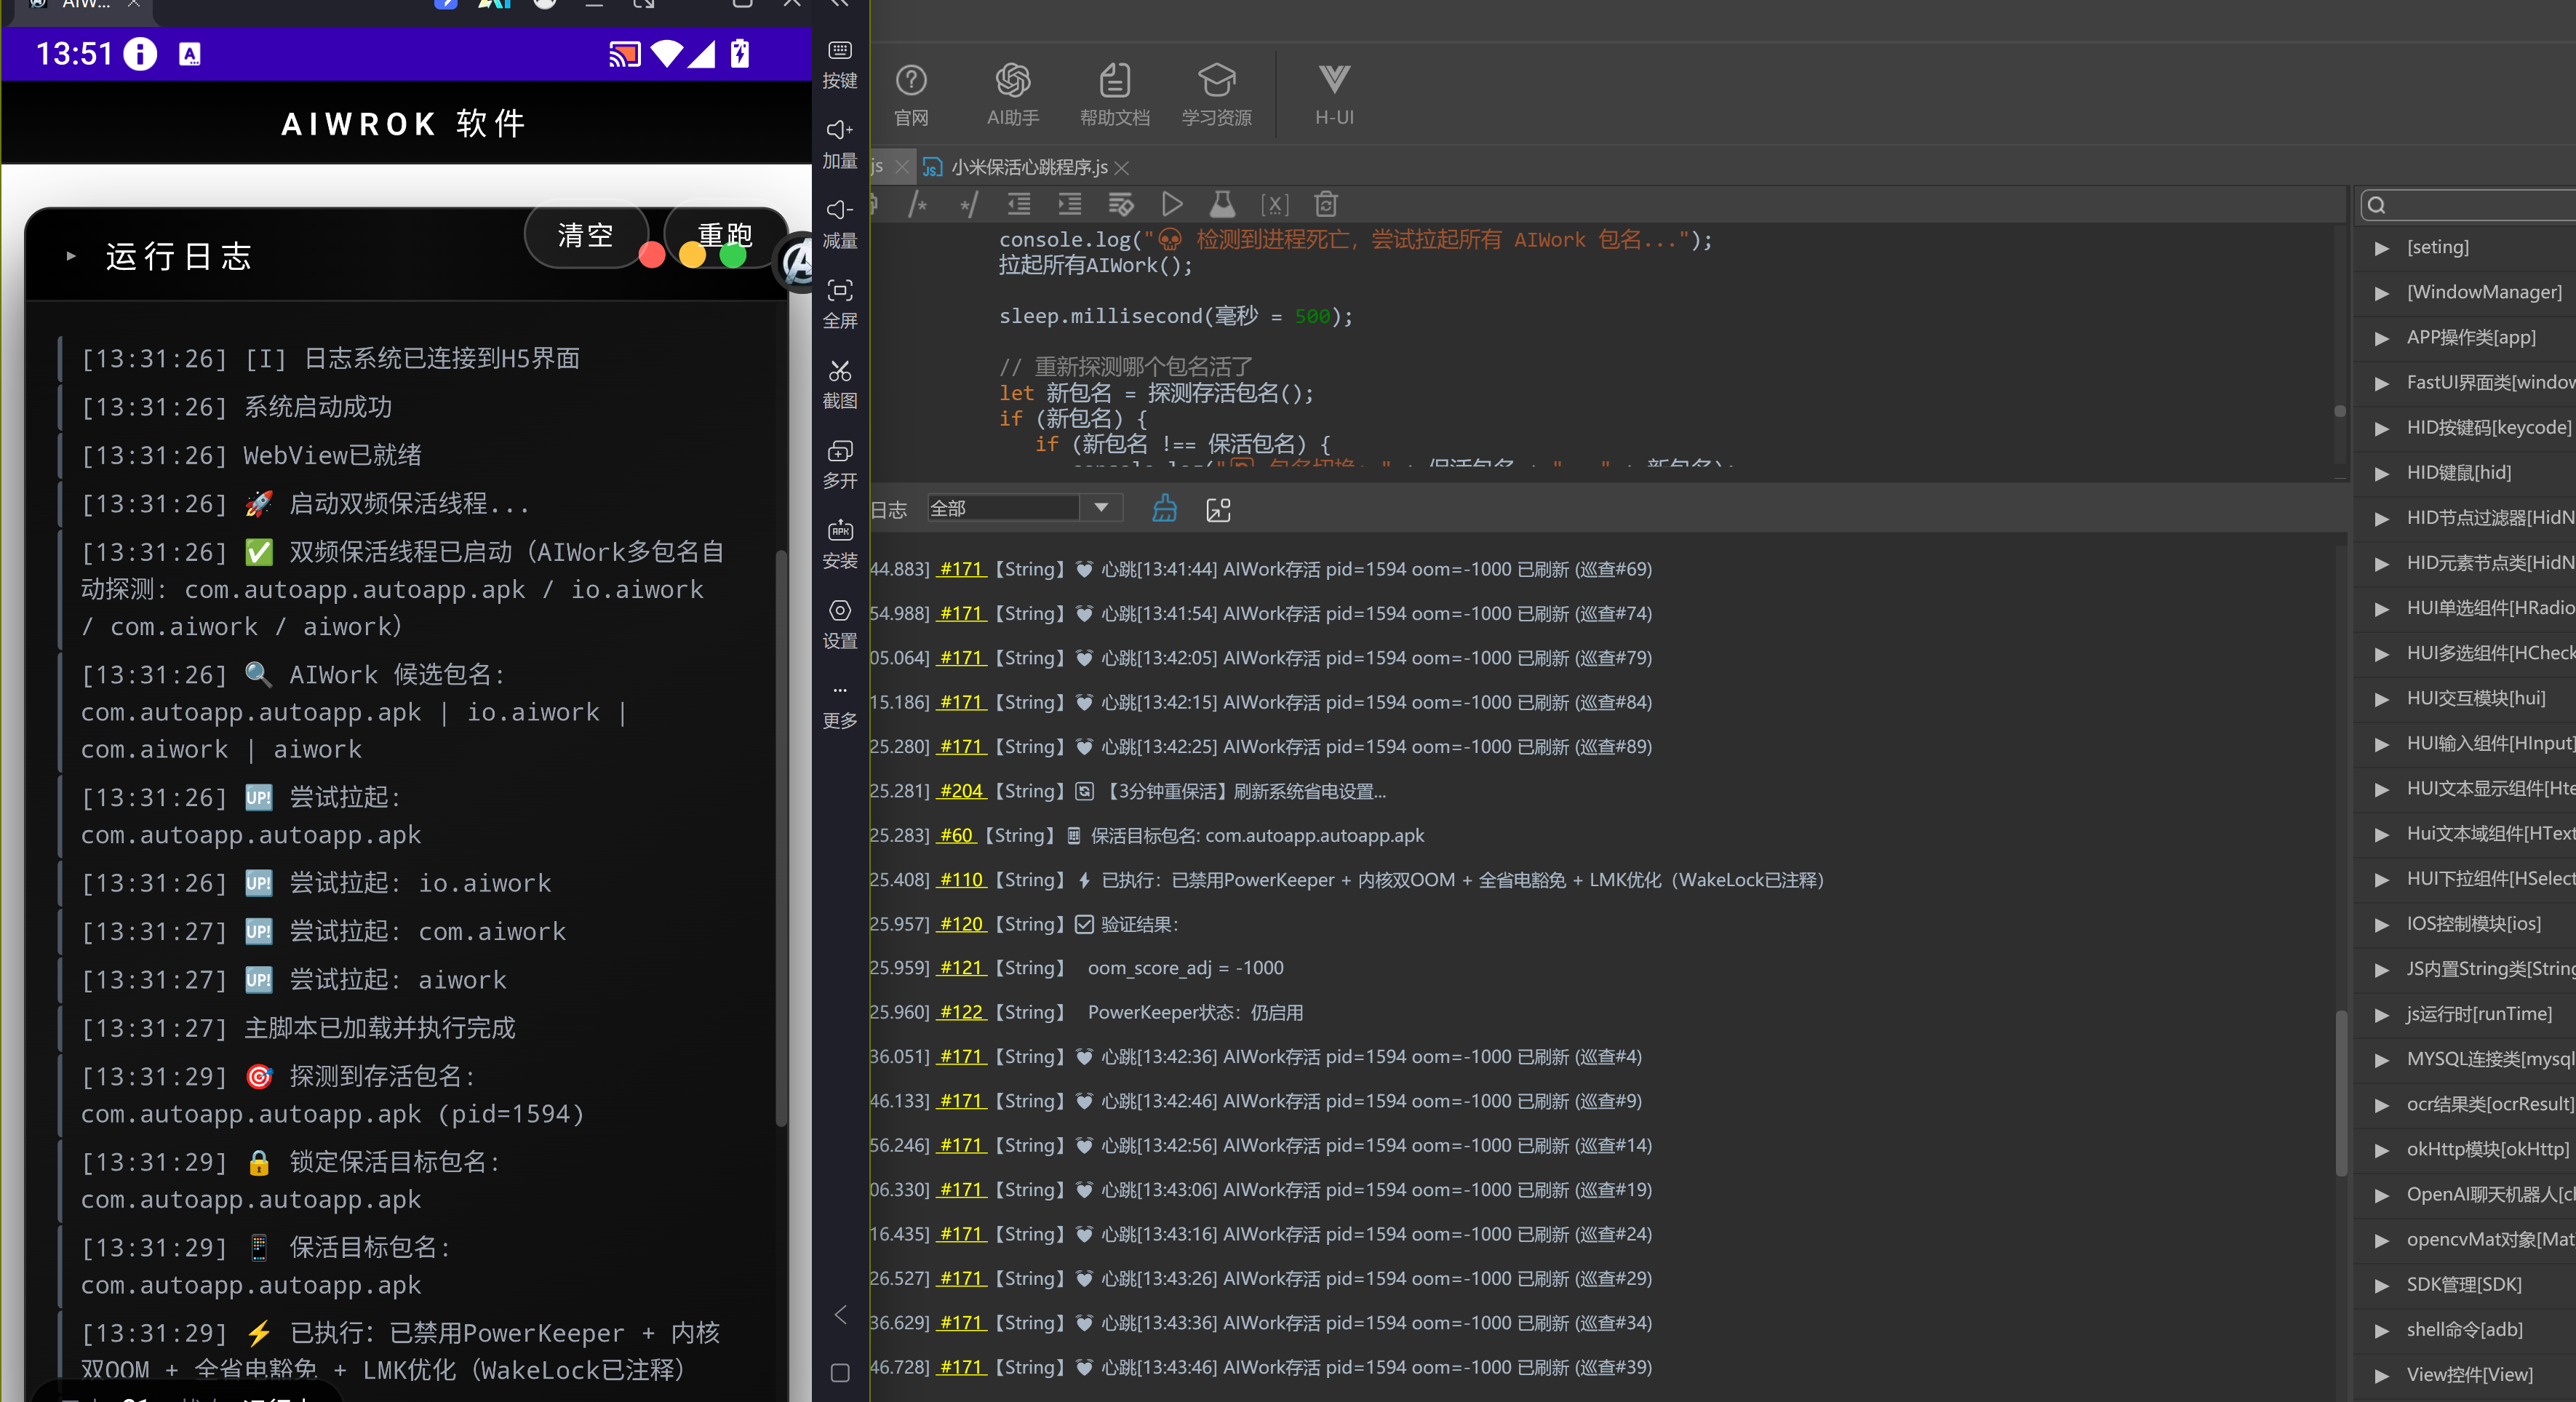
Task: Open source link #60 in the log
Action: pyautogui.click(x=956, y=835)
